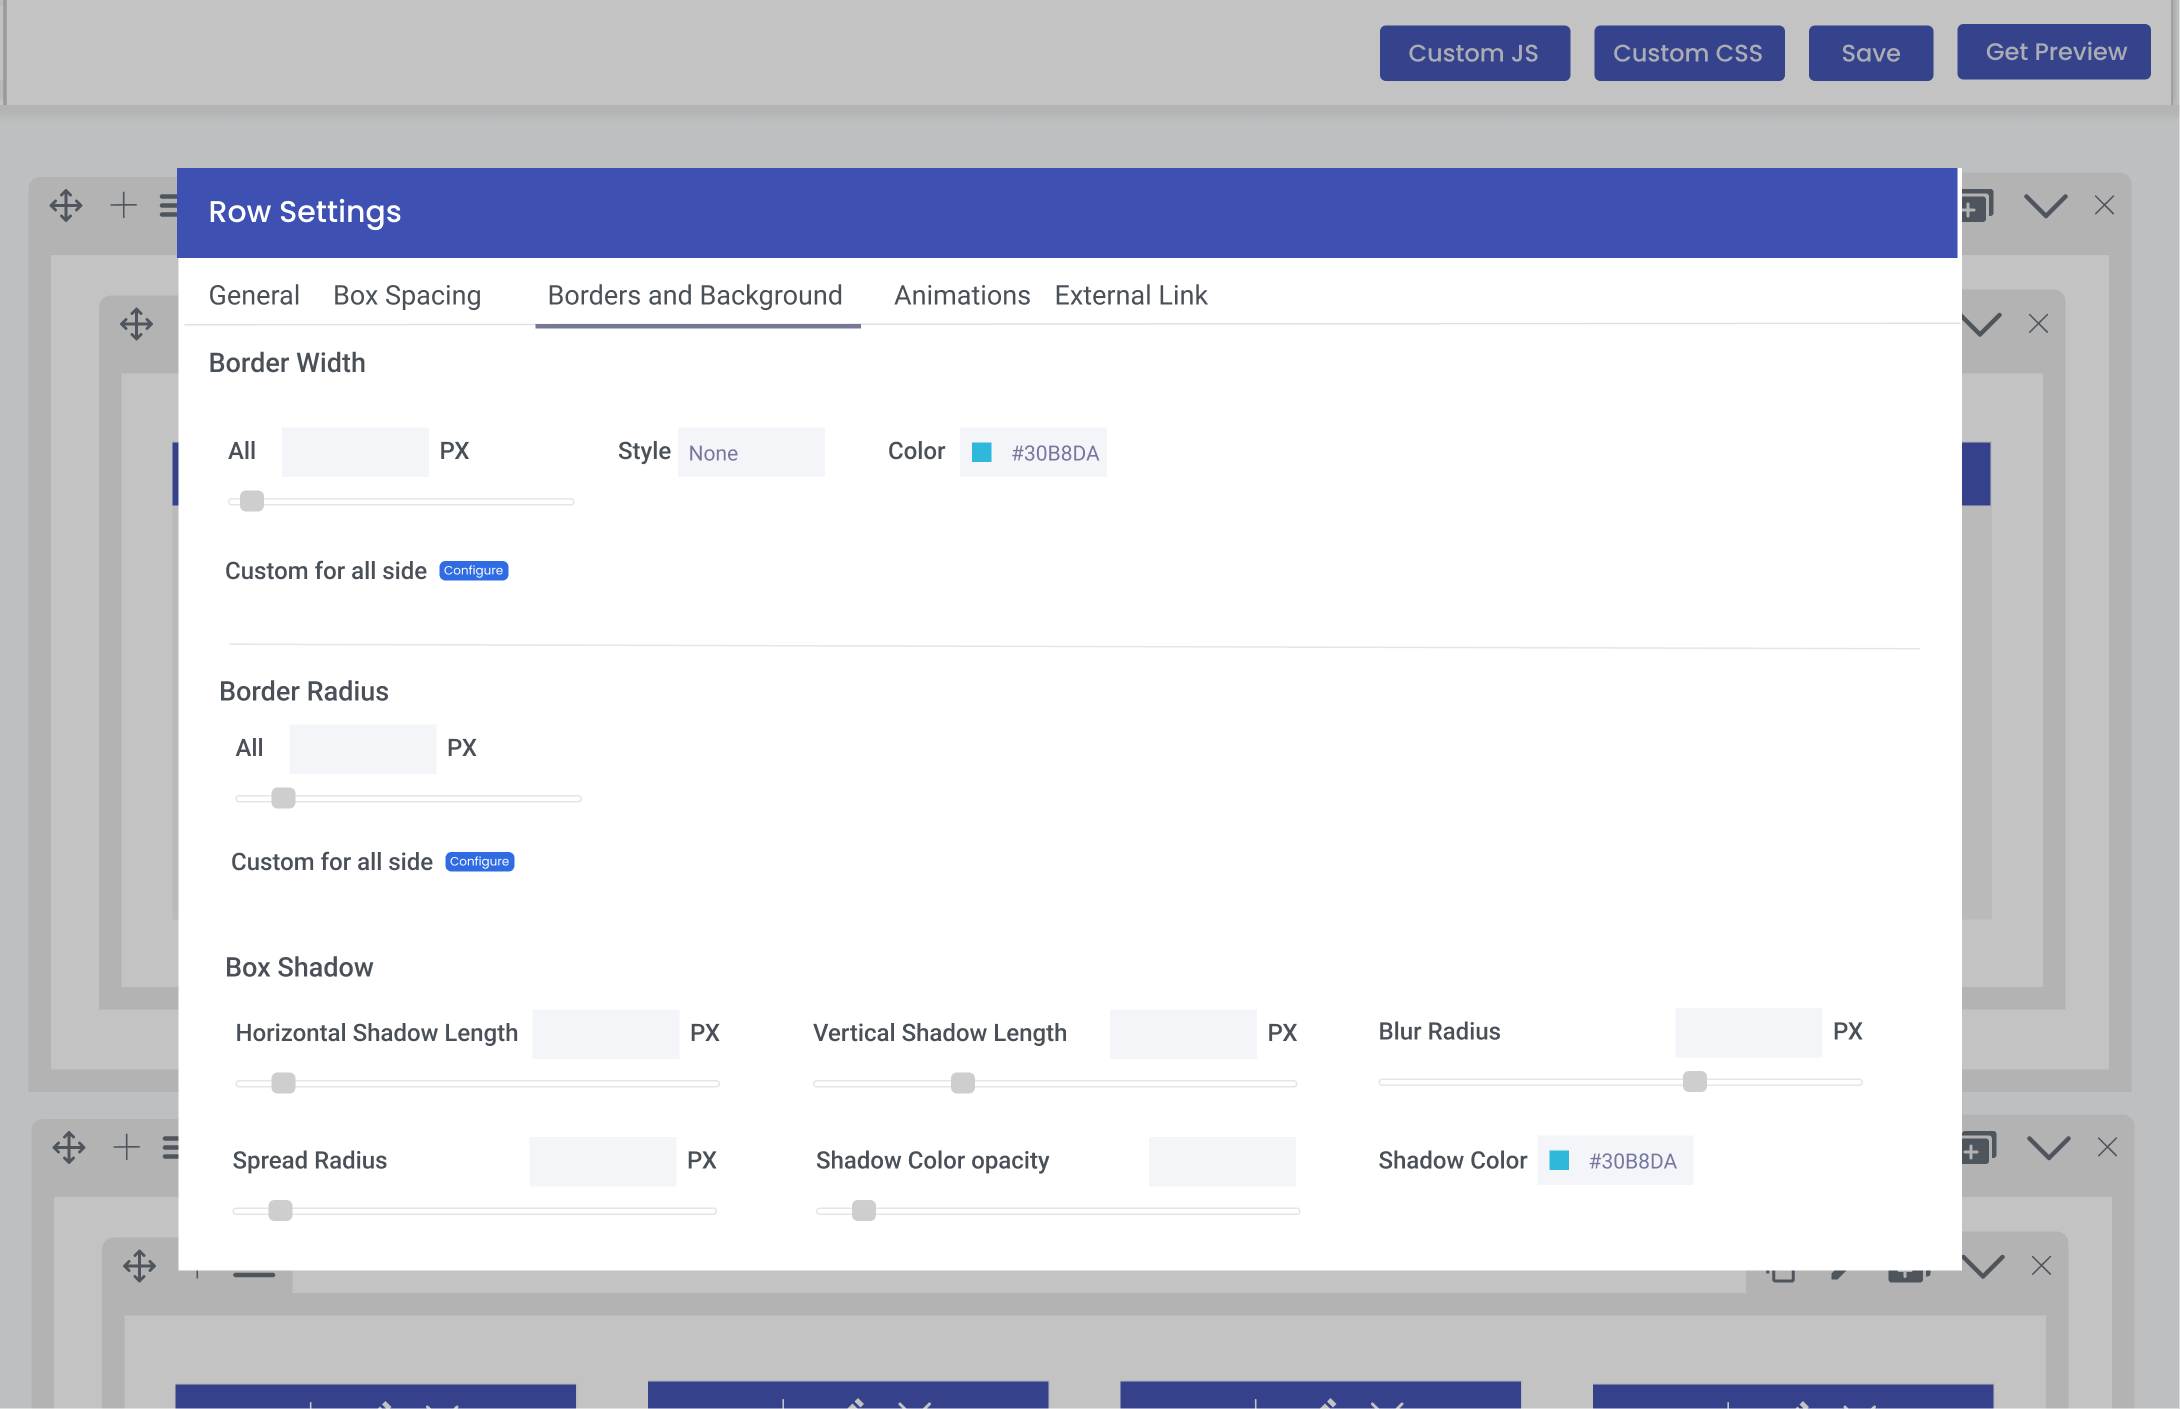2180x1409 pixels.
Task: Click the first row's move icon
Action: [x=66, y=205]
